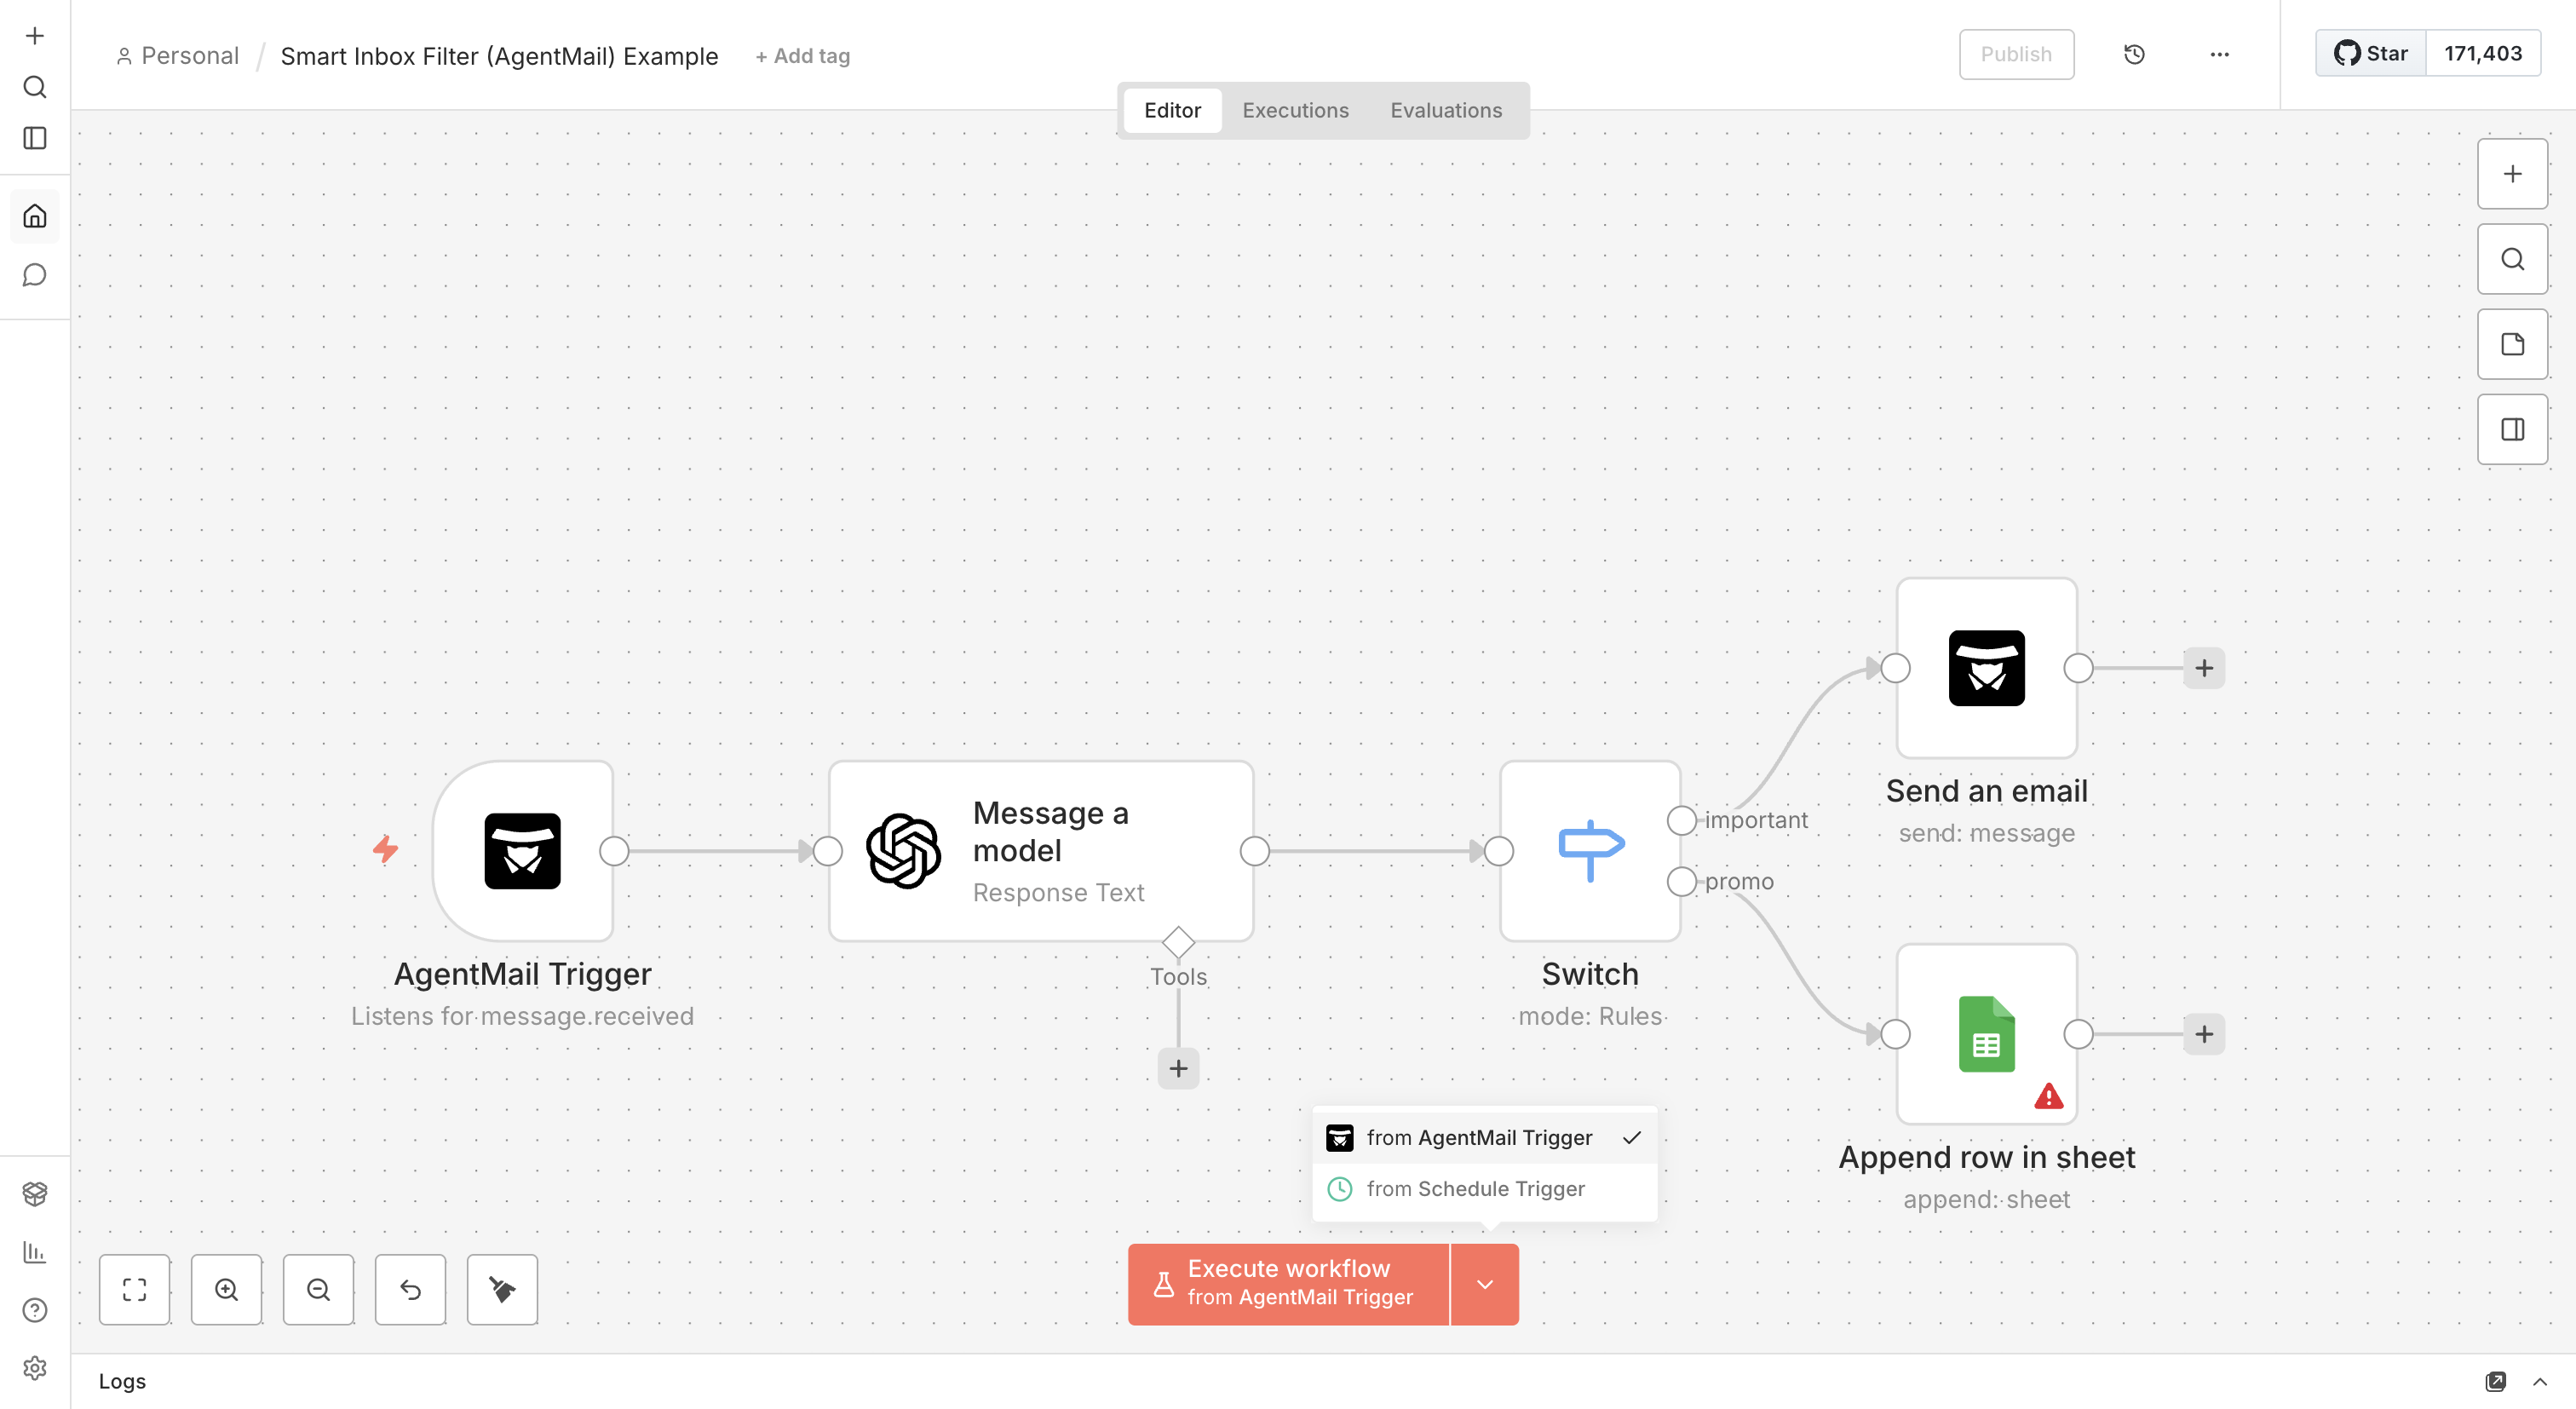Click the disabled Publish button
The image size is (2576, 1409).
pyautogui.click(x=2016, y=54)
